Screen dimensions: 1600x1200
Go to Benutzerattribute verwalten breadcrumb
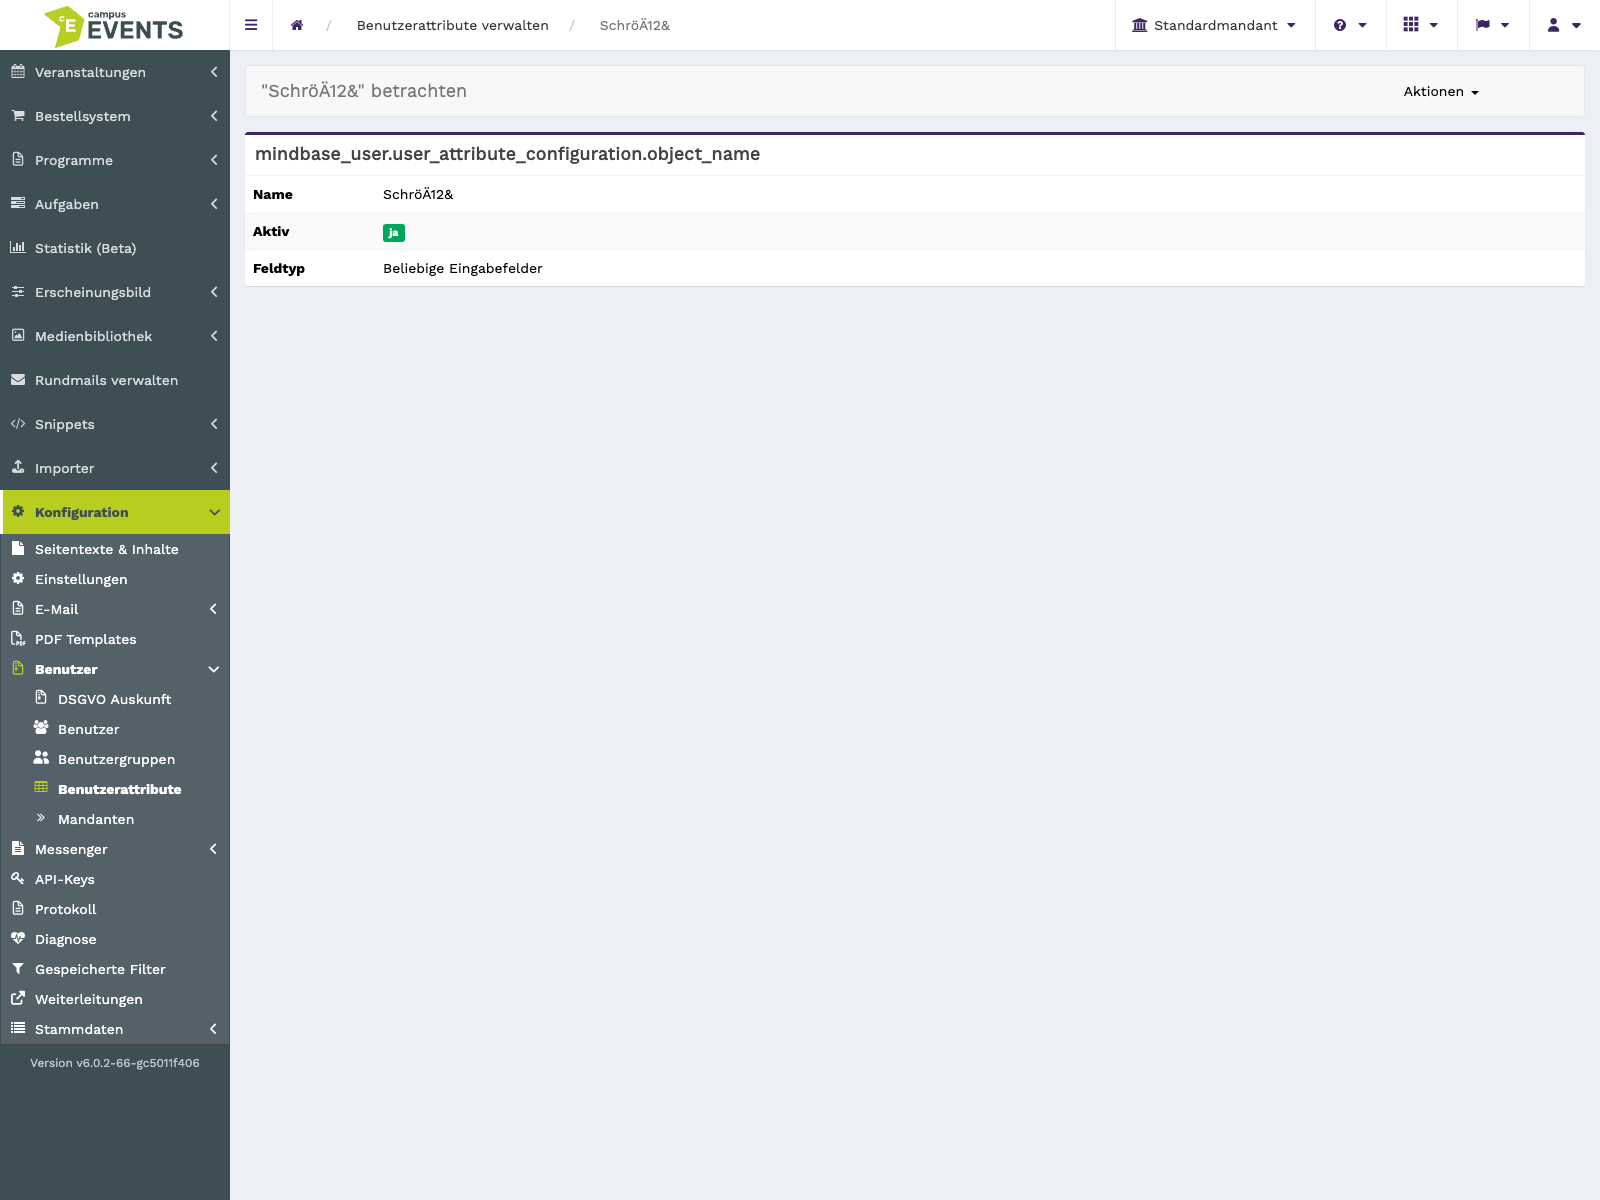tap(453, 25)
